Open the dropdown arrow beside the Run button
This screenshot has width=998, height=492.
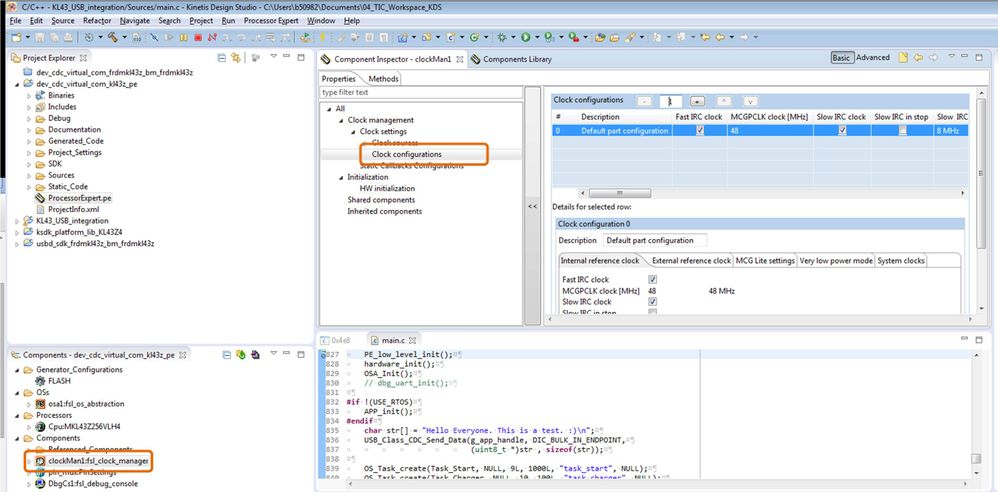(x=538, y=38)
